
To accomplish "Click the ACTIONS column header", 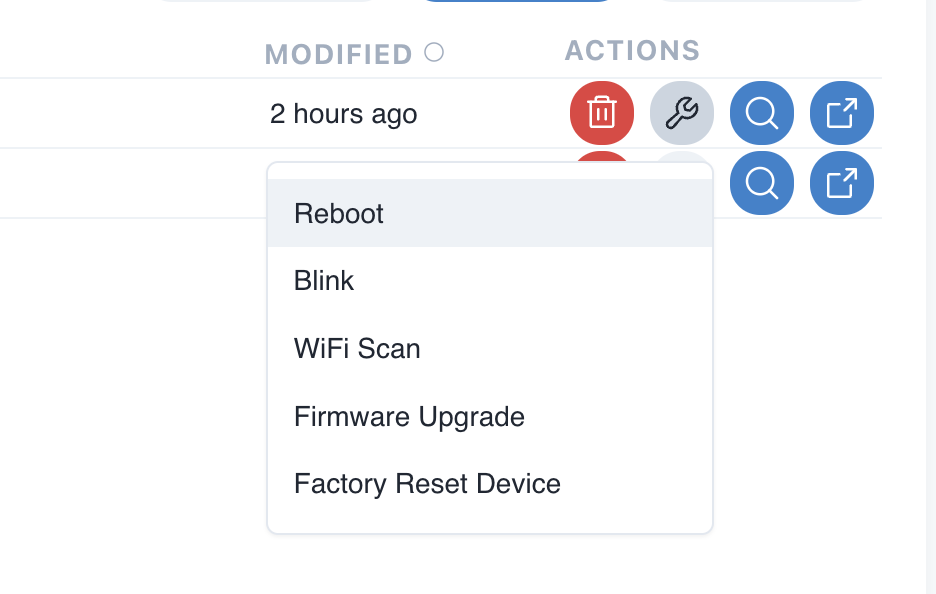I will click(x=632, y=51).
